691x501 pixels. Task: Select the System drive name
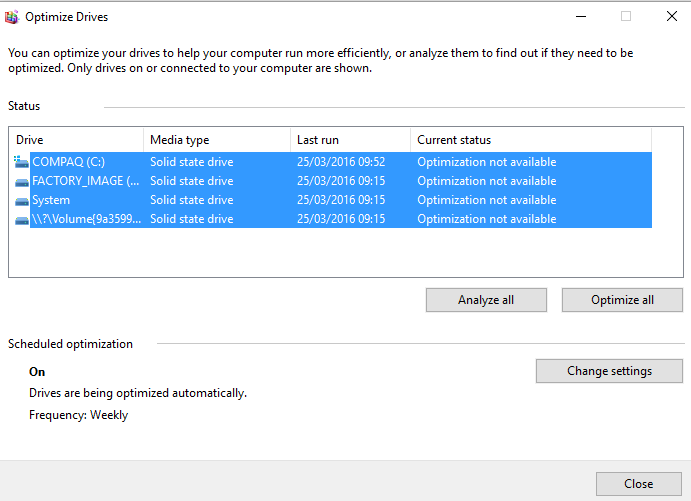(51, 200)
